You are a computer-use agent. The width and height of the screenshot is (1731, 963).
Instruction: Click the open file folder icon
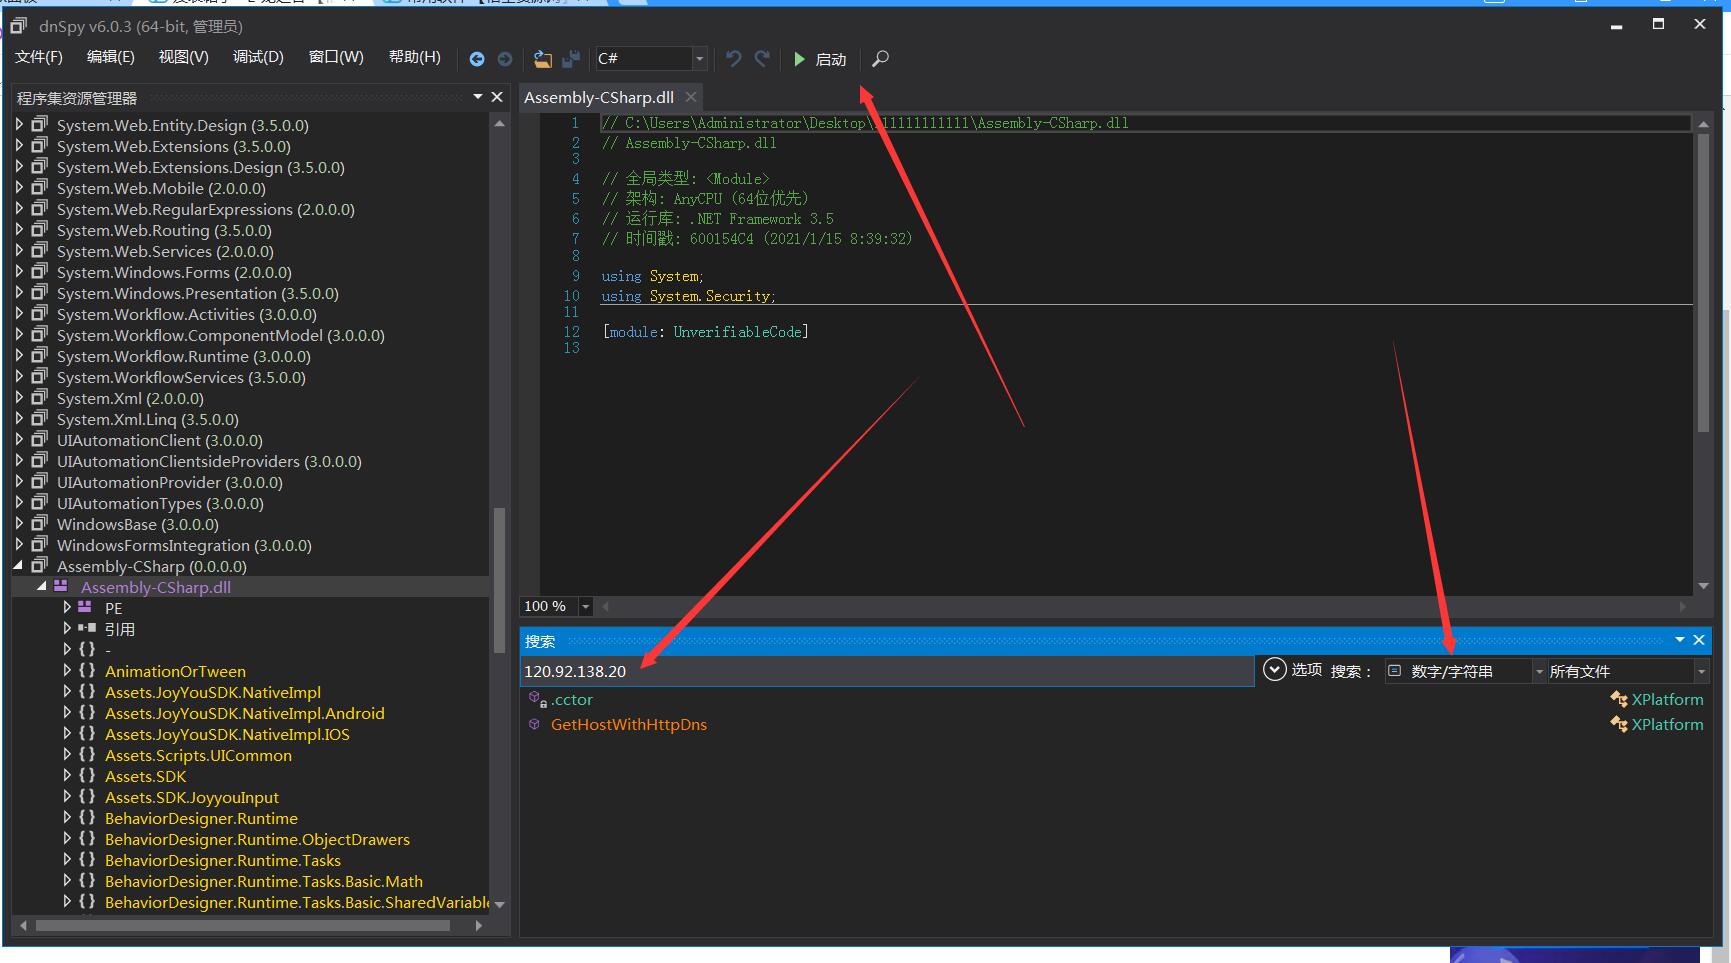coord(542,59)
